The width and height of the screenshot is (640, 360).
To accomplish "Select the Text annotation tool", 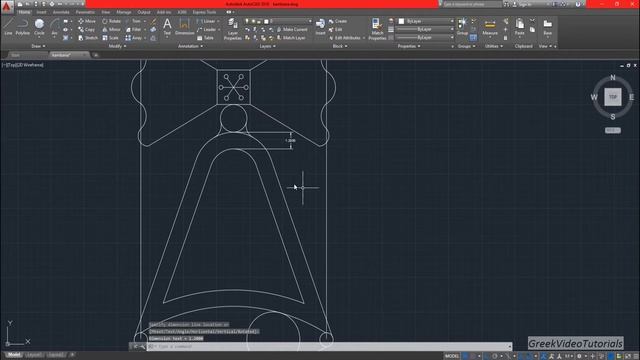I will pos(167,27).
